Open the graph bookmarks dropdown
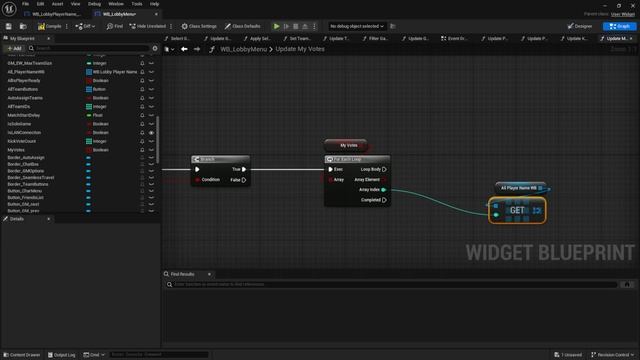 click(x=169, y=49)
